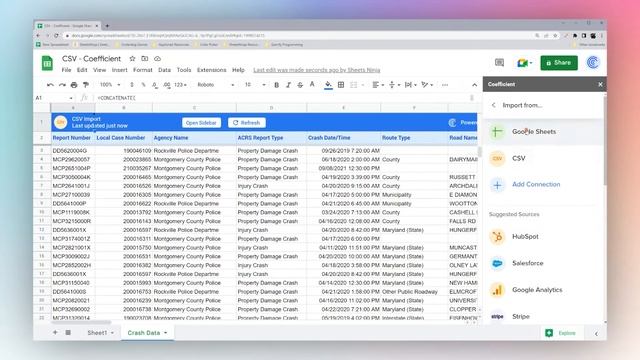
Task: Click inside the formula bar input
Action: coord(282,98)
